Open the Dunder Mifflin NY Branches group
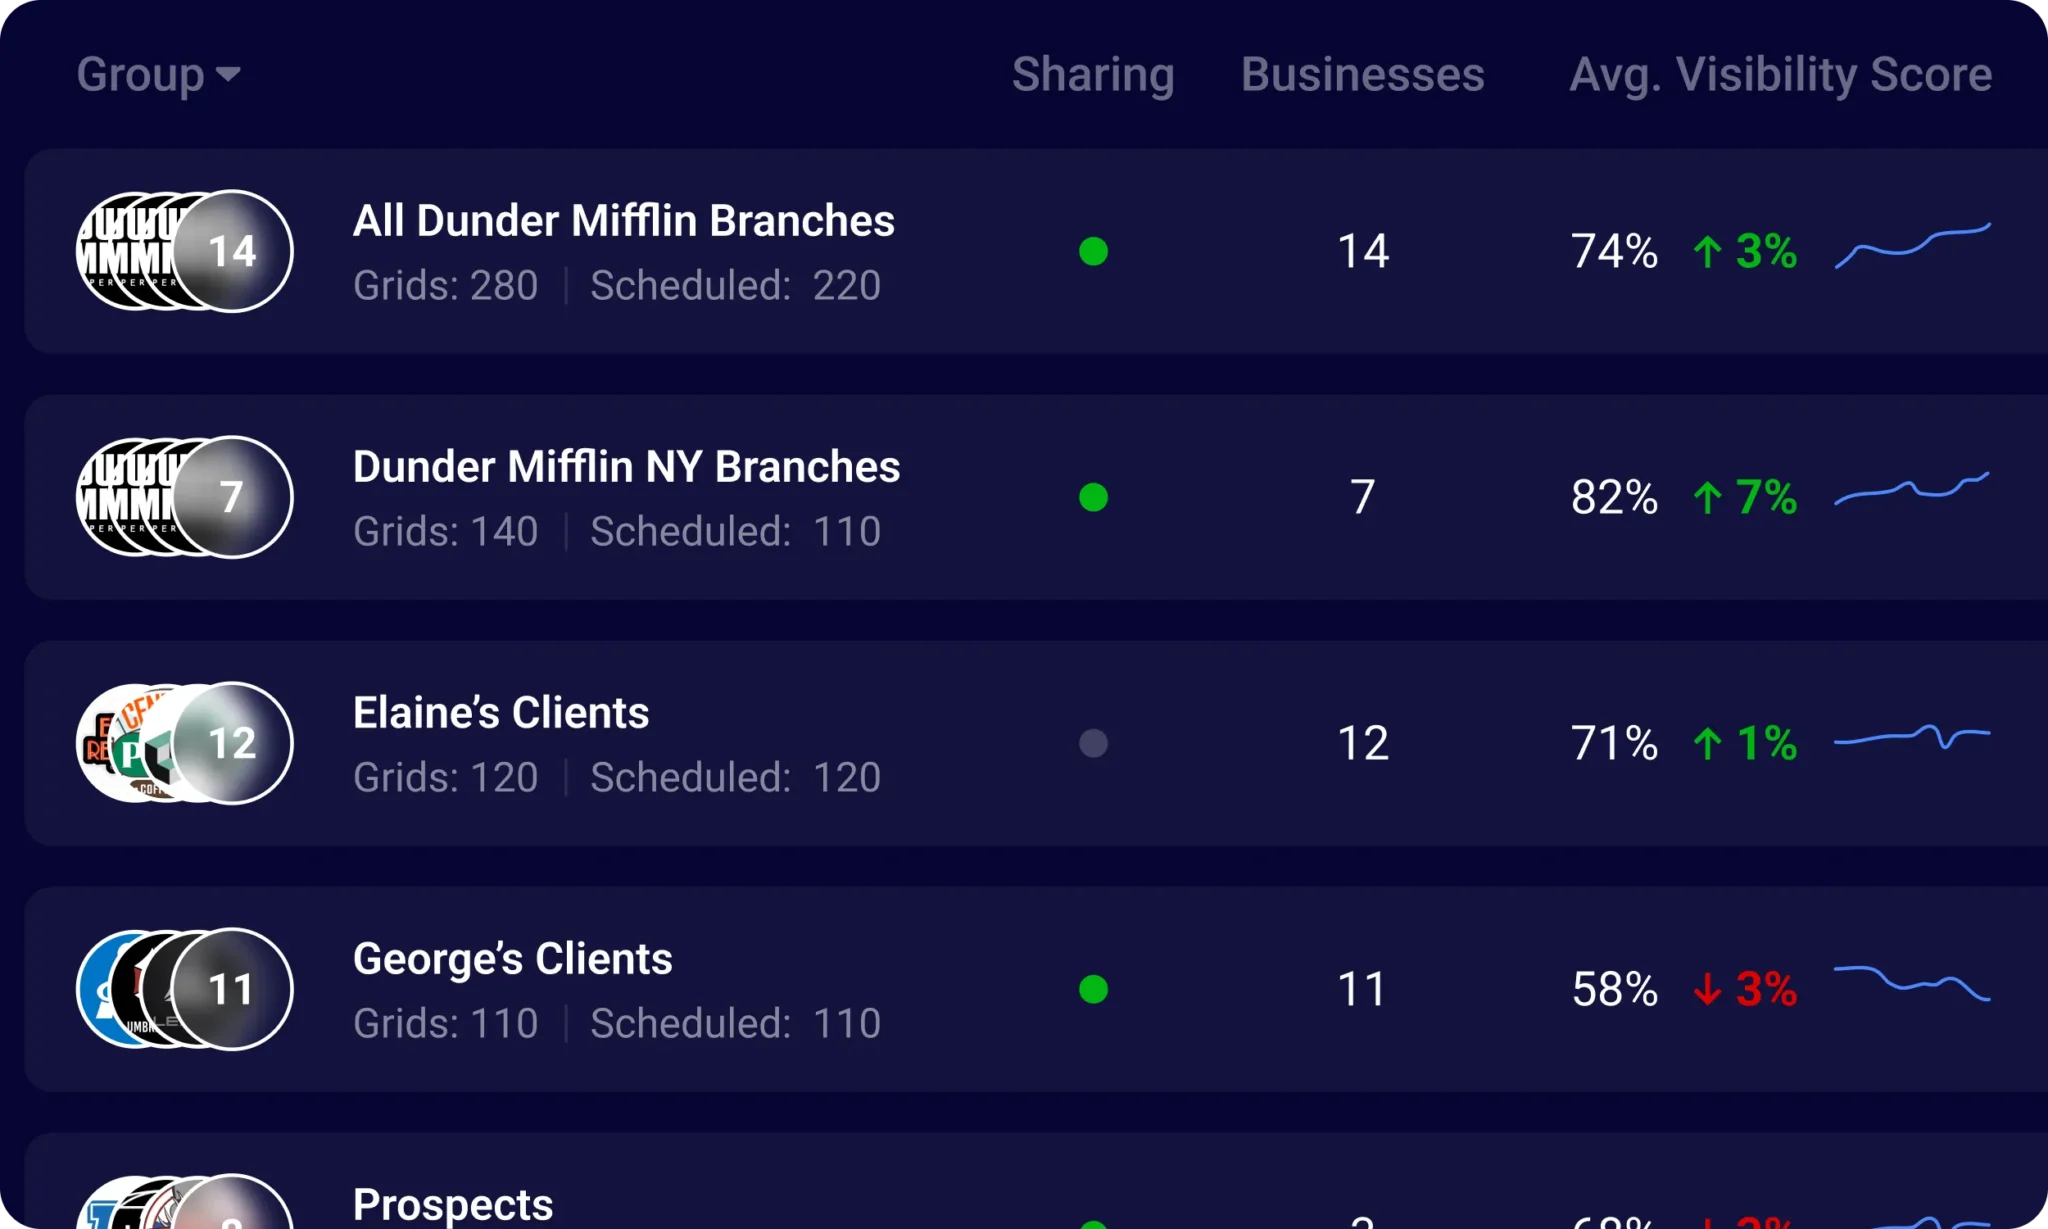The height and width of the screenshot is (1229, 2048). [x=626, y=467]
